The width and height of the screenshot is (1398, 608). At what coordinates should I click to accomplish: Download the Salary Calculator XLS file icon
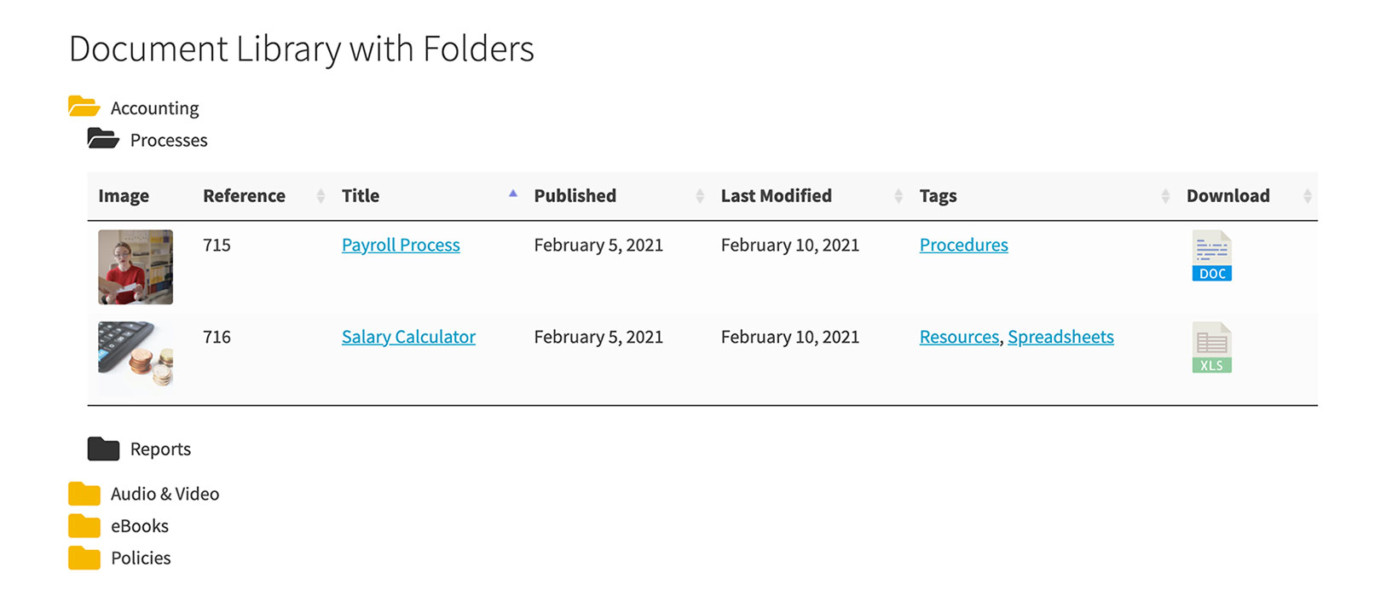(x=1211, y=348)
